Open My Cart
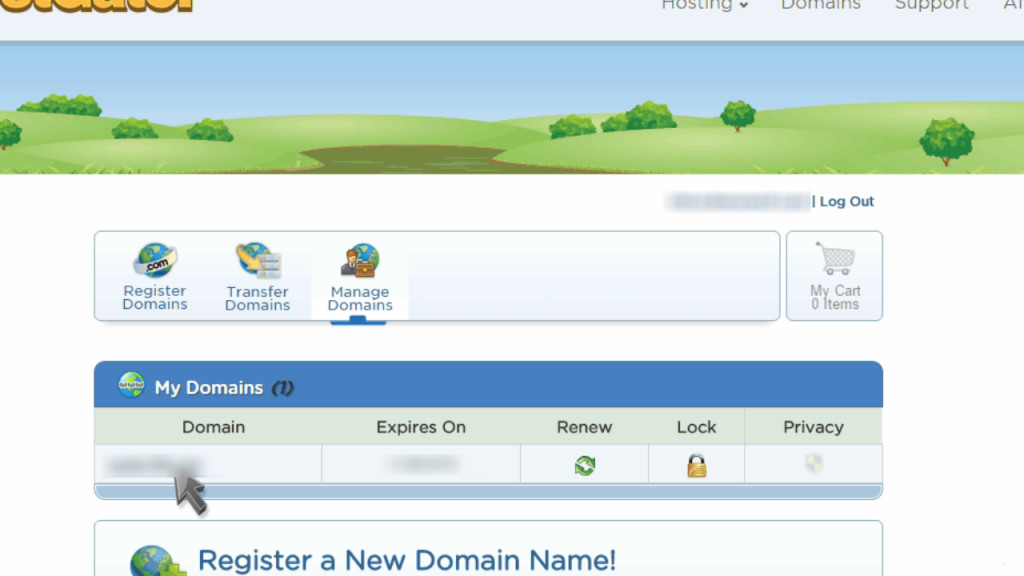This screenshot has height=576, width=1024. point(834,276)
